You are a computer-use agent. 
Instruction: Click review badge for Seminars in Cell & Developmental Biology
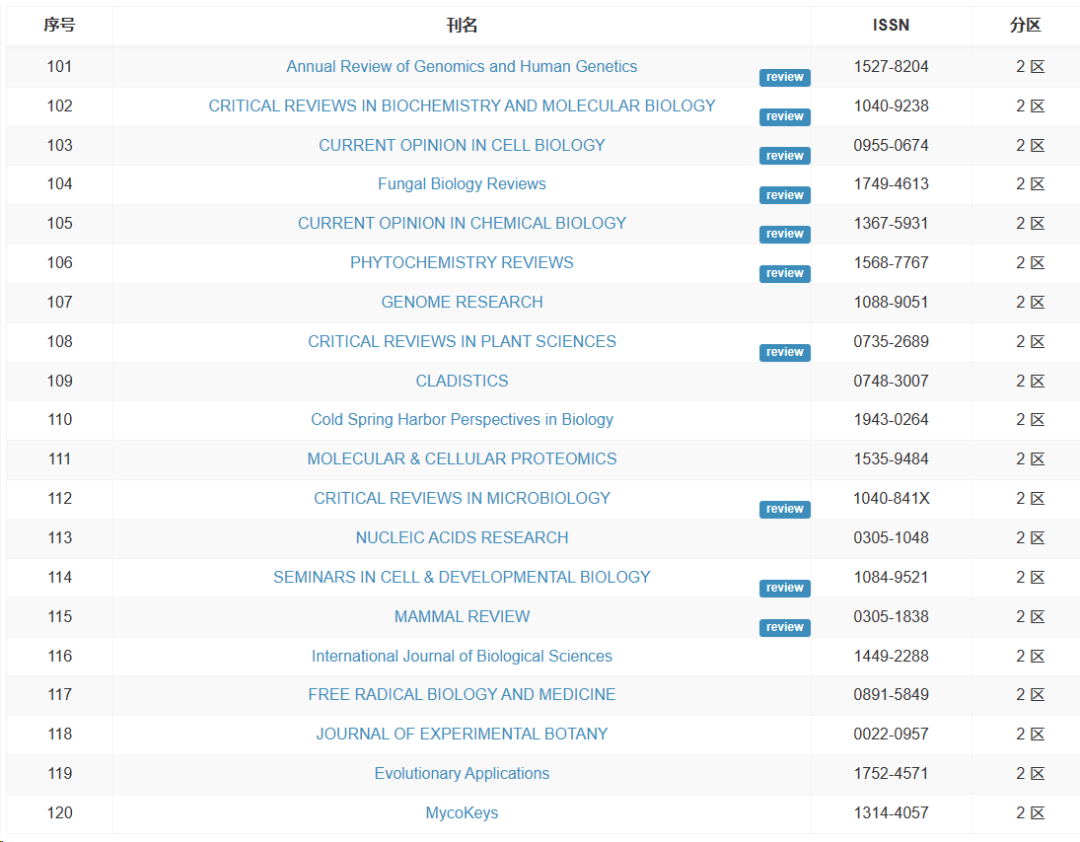pyautogui.click(x=785, y=588)
